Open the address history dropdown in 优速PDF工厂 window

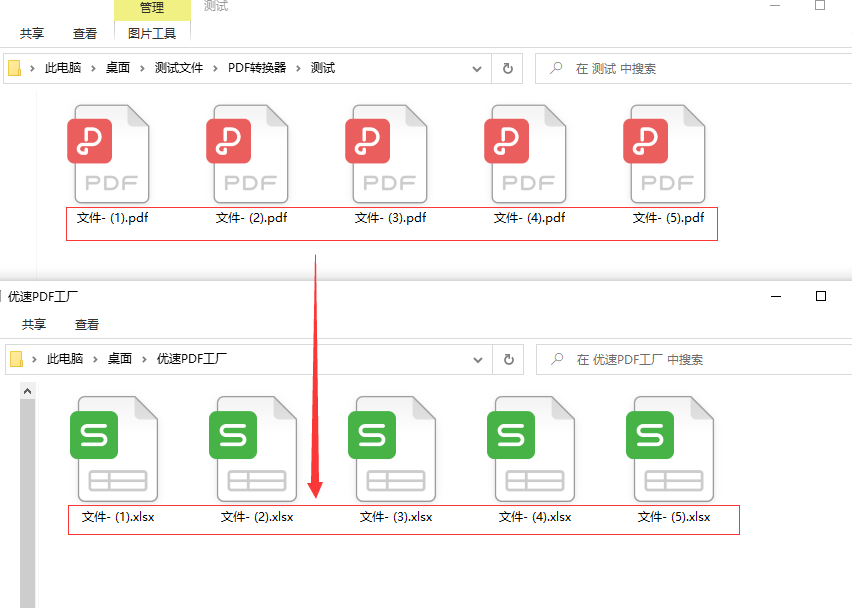pos(477,358)
